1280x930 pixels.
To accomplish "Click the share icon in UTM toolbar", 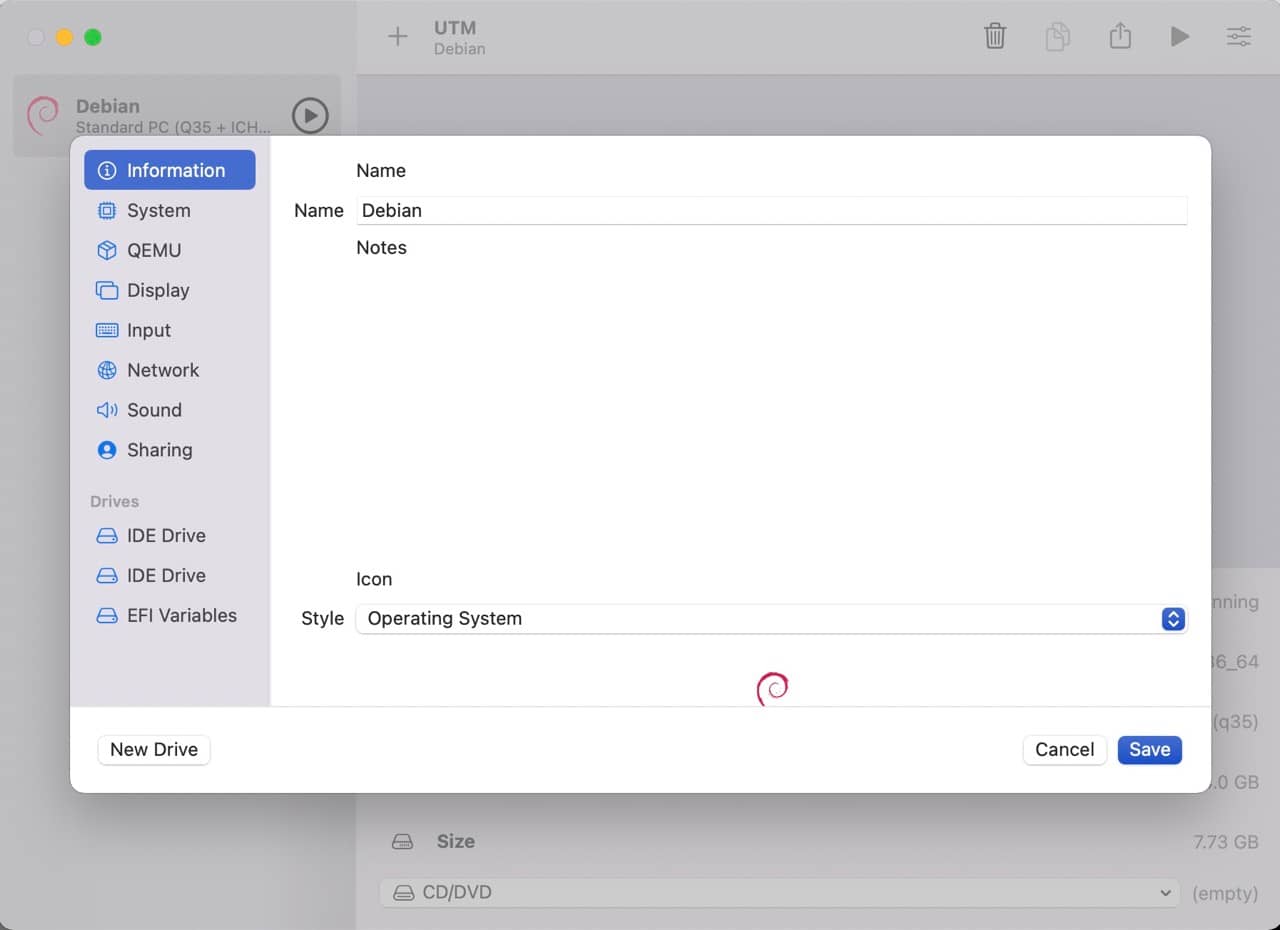I will click(1120, 36).
